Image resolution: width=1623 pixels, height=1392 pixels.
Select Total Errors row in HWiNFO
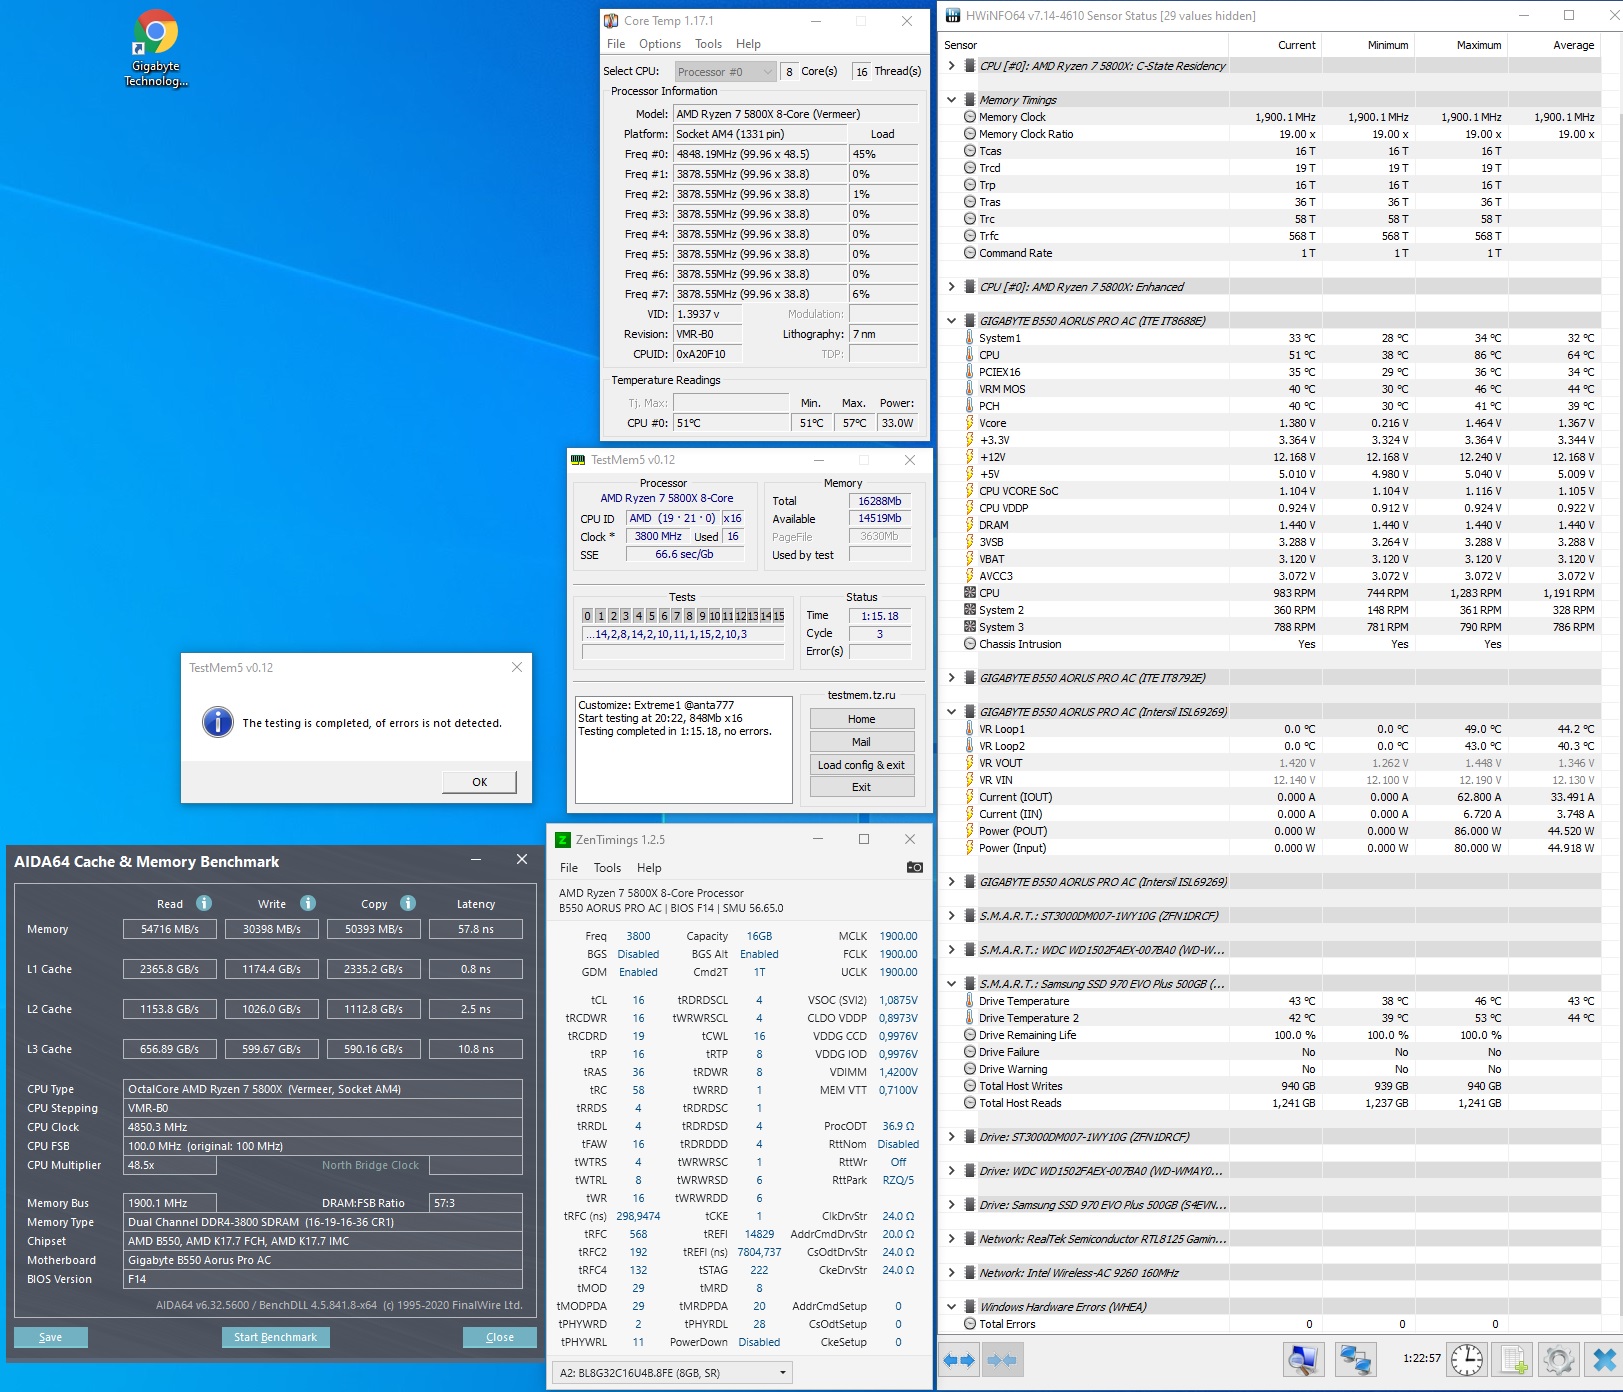(x=1270, y=1324)
